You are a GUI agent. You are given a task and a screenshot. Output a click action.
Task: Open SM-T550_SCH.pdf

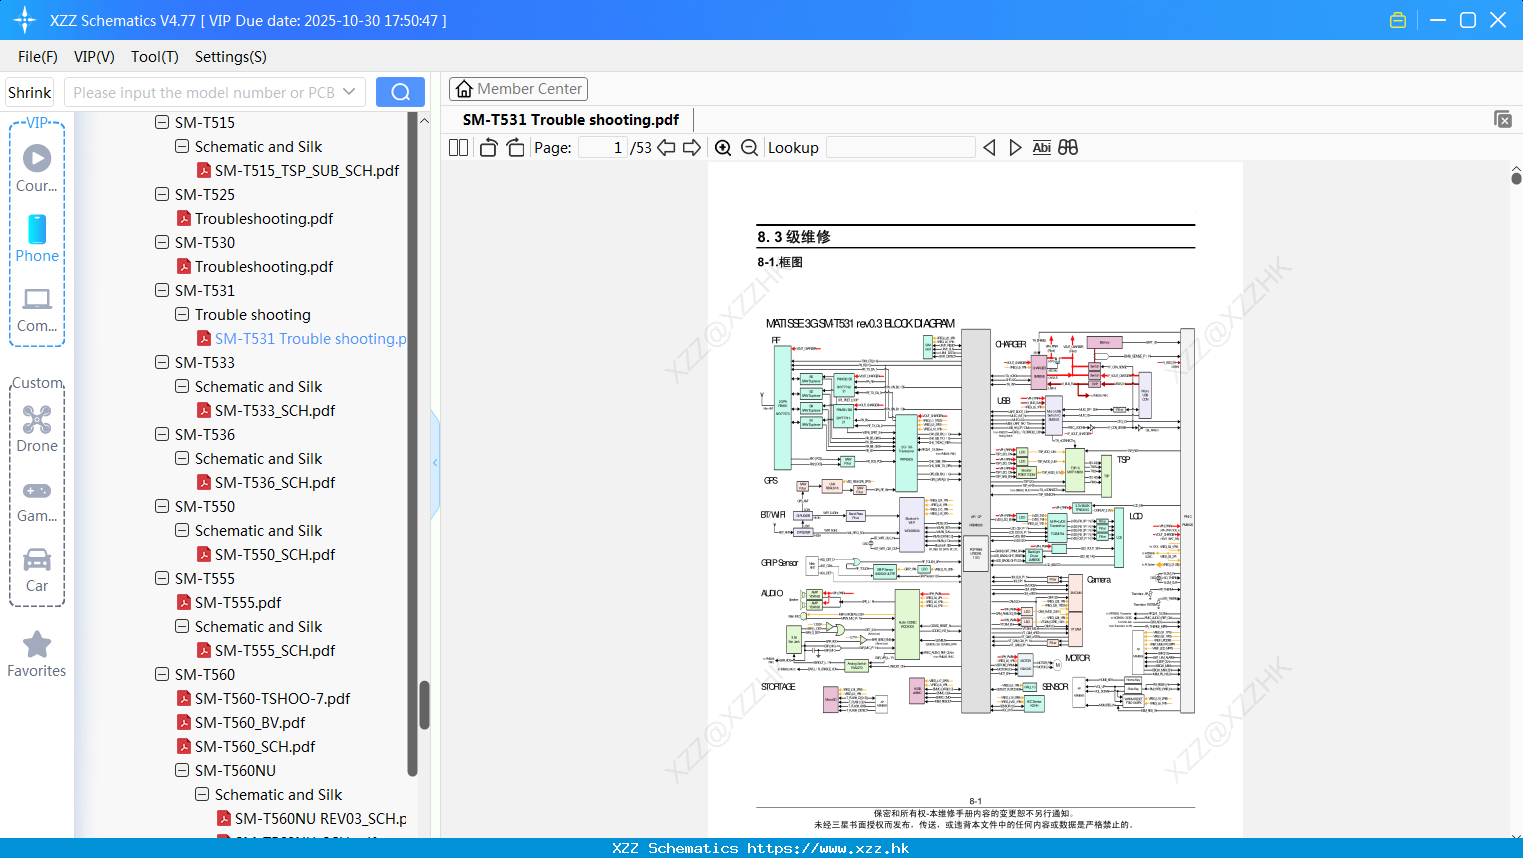(265, 555)
